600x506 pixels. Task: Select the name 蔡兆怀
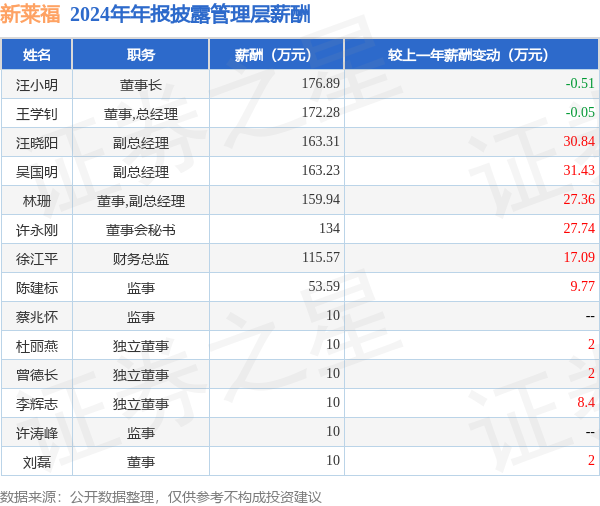37,317
